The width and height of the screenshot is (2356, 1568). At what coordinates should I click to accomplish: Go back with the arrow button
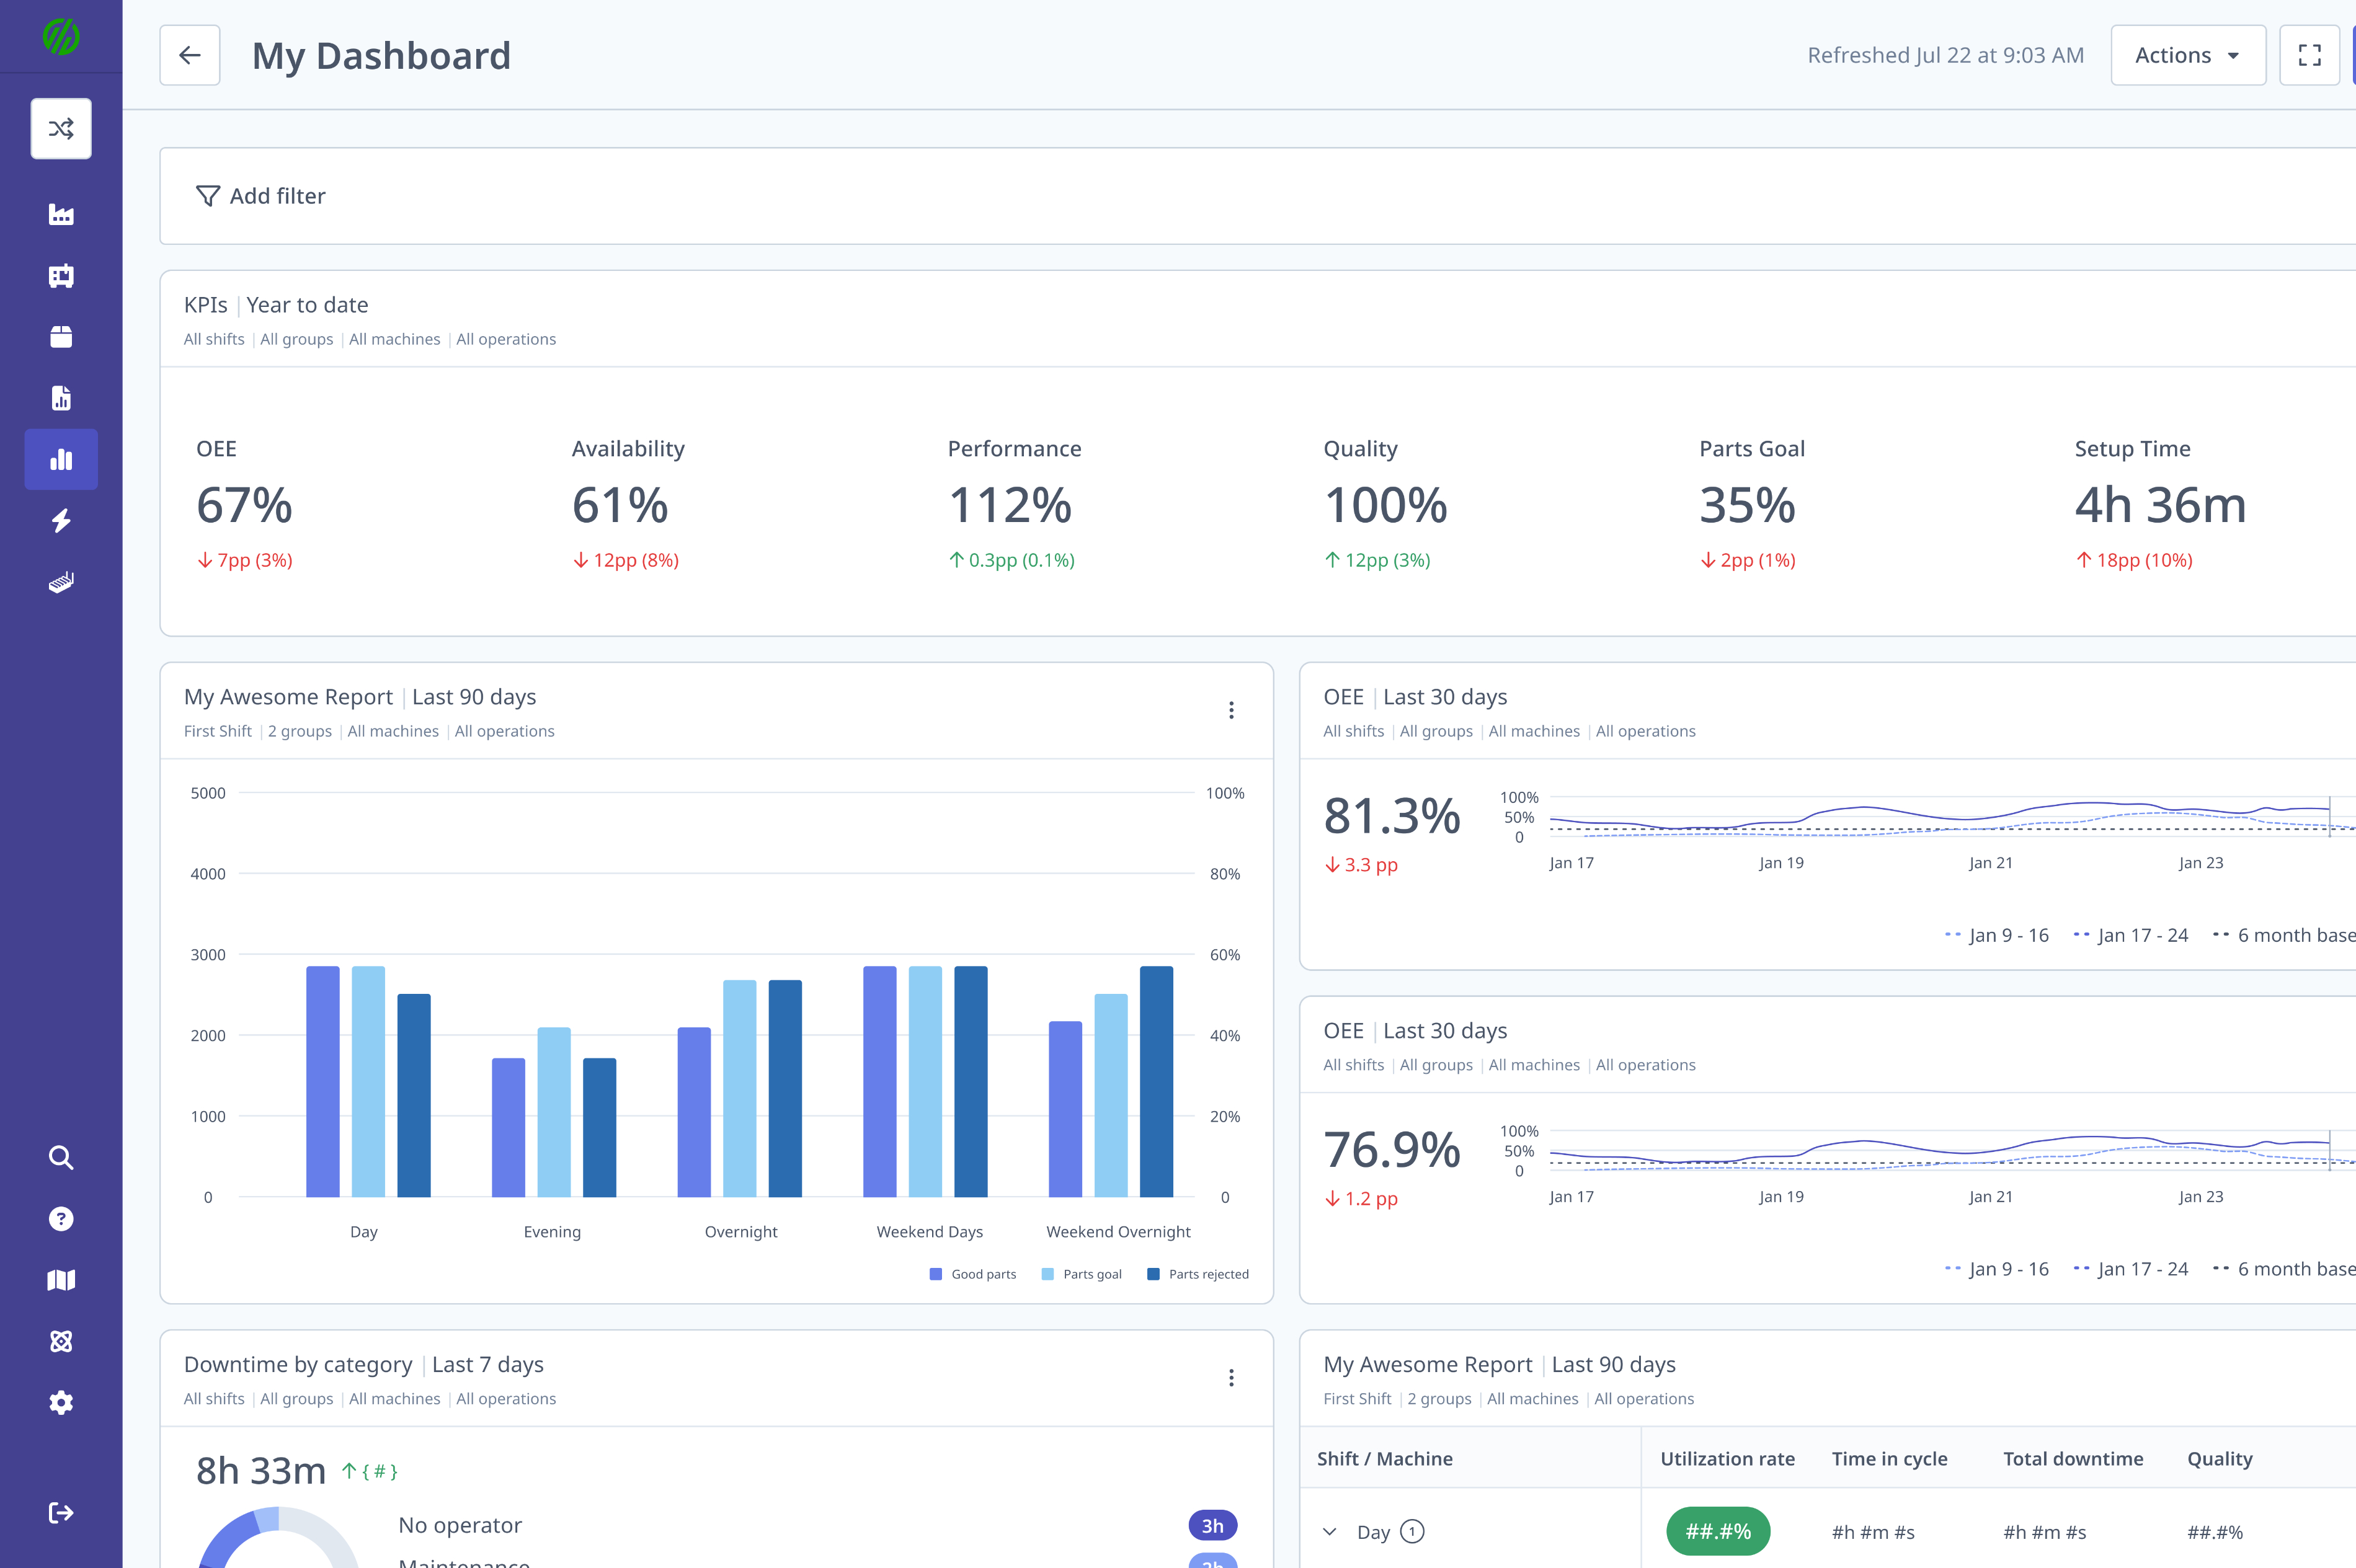(x=190, y=55)
